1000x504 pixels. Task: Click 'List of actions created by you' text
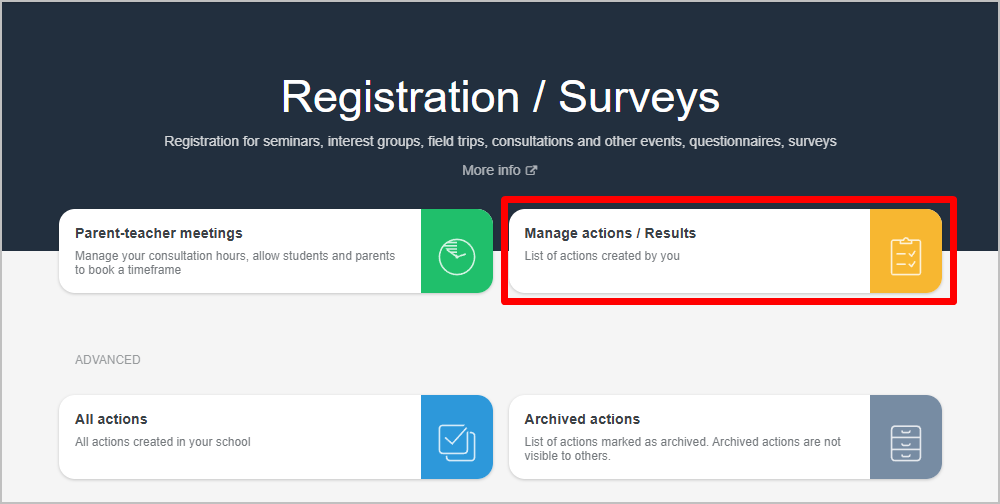(x=602, y=256)
